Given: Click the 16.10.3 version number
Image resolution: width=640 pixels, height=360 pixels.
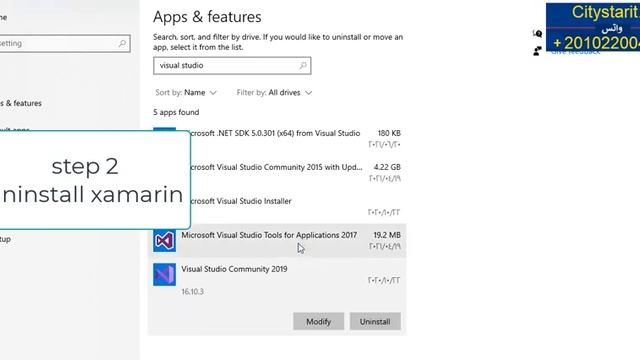Looking at the screenshot, I should pos(193,291).
